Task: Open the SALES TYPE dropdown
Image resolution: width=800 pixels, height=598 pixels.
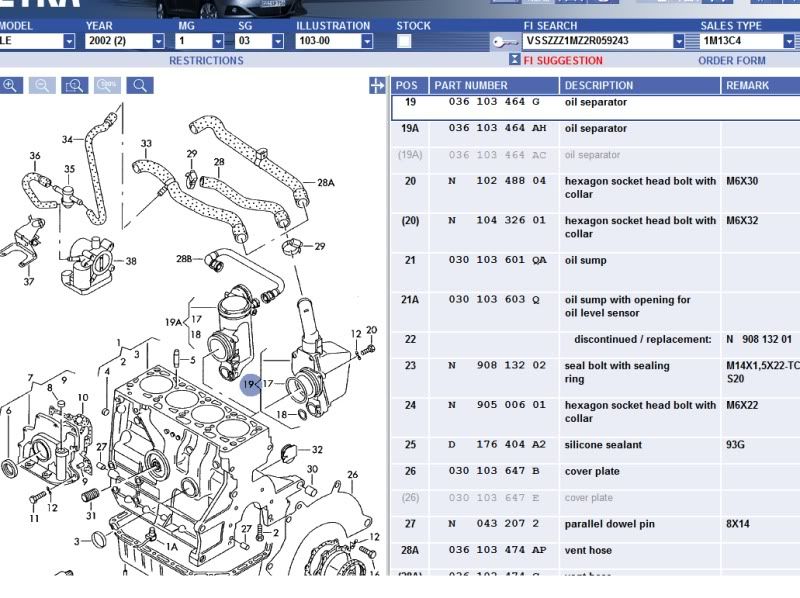Action: click(790, 42)
